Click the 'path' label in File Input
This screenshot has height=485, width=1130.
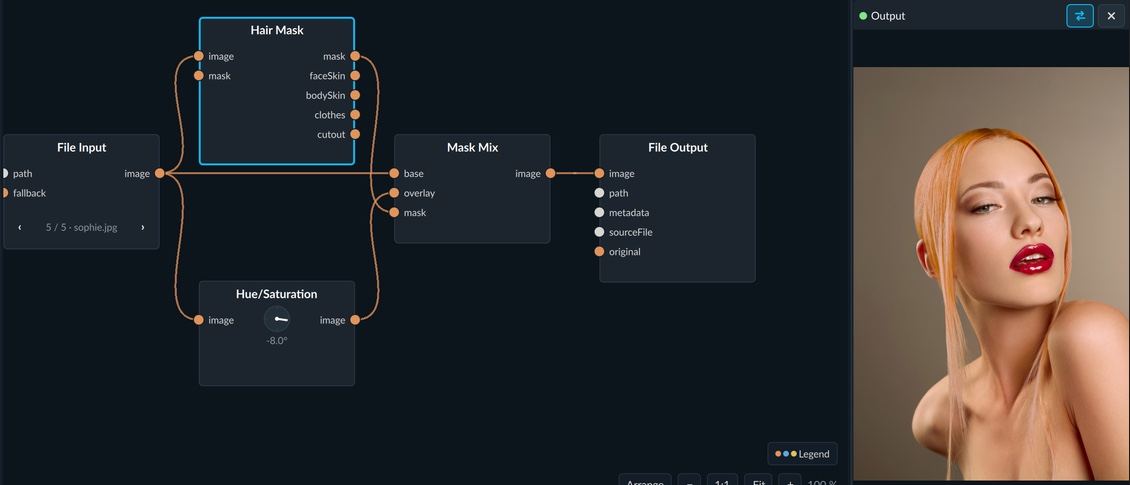22,173
